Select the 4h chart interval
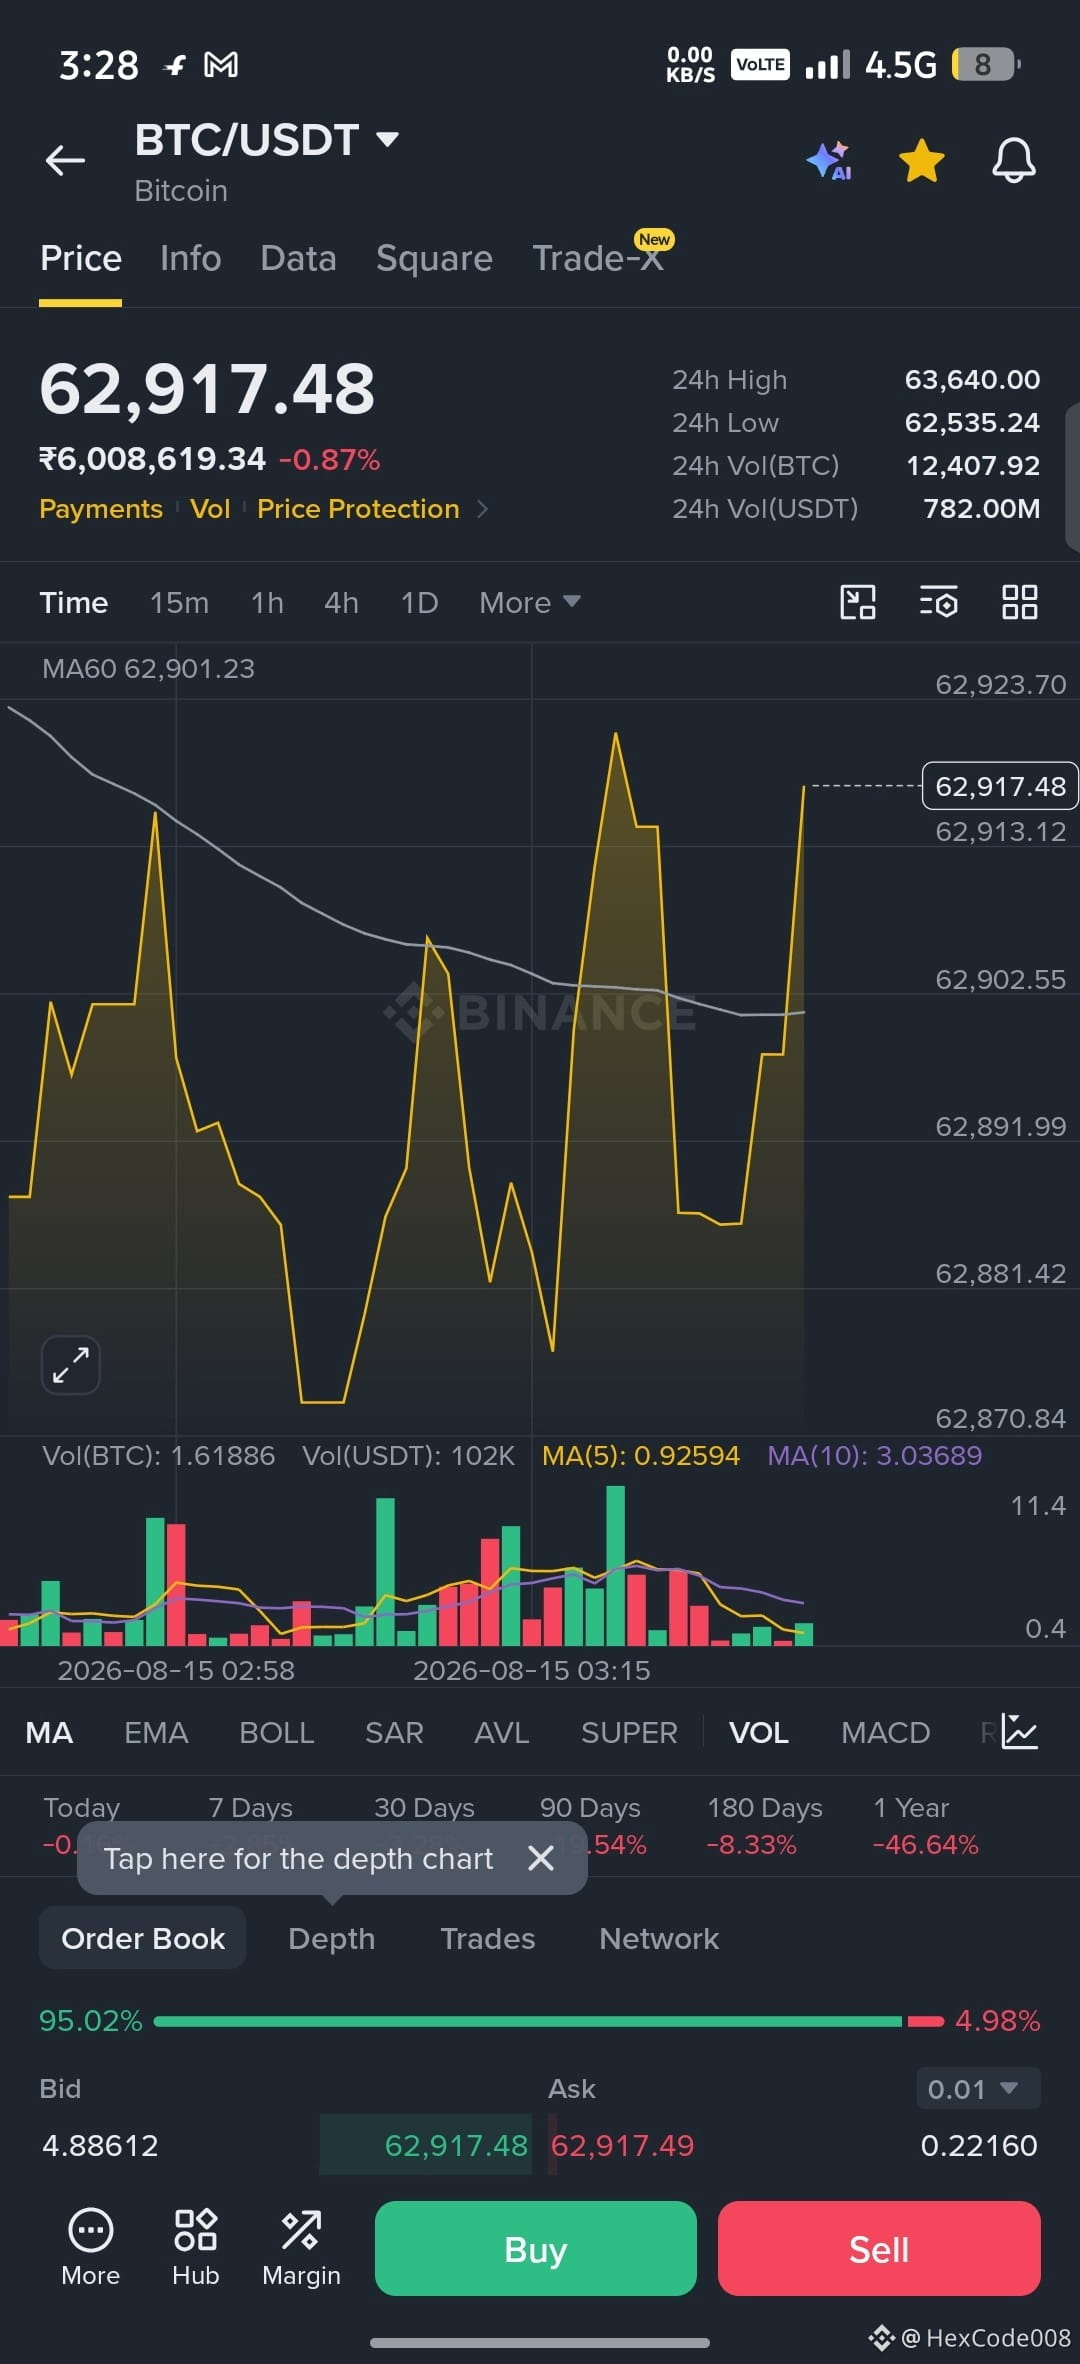1080x2364 pixels. pyautogui.click(x=341, y=602)
